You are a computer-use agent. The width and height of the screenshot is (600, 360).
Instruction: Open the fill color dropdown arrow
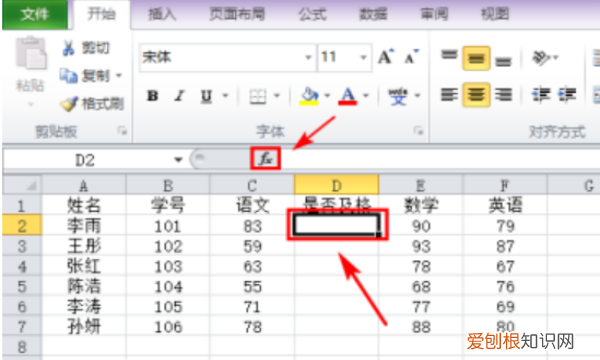(327, 95)
